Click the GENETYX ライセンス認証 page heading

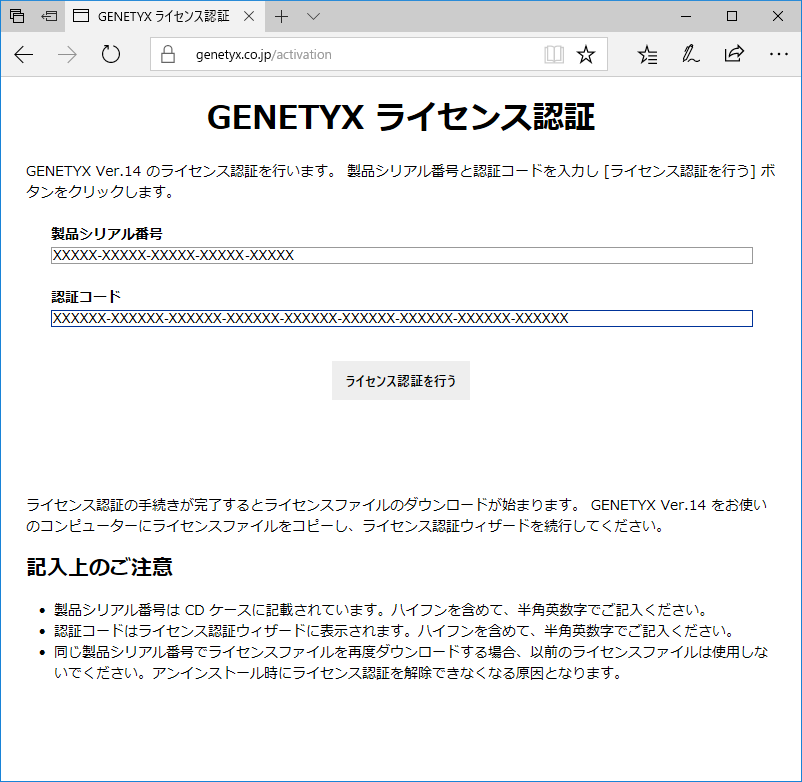pos(400,117)
